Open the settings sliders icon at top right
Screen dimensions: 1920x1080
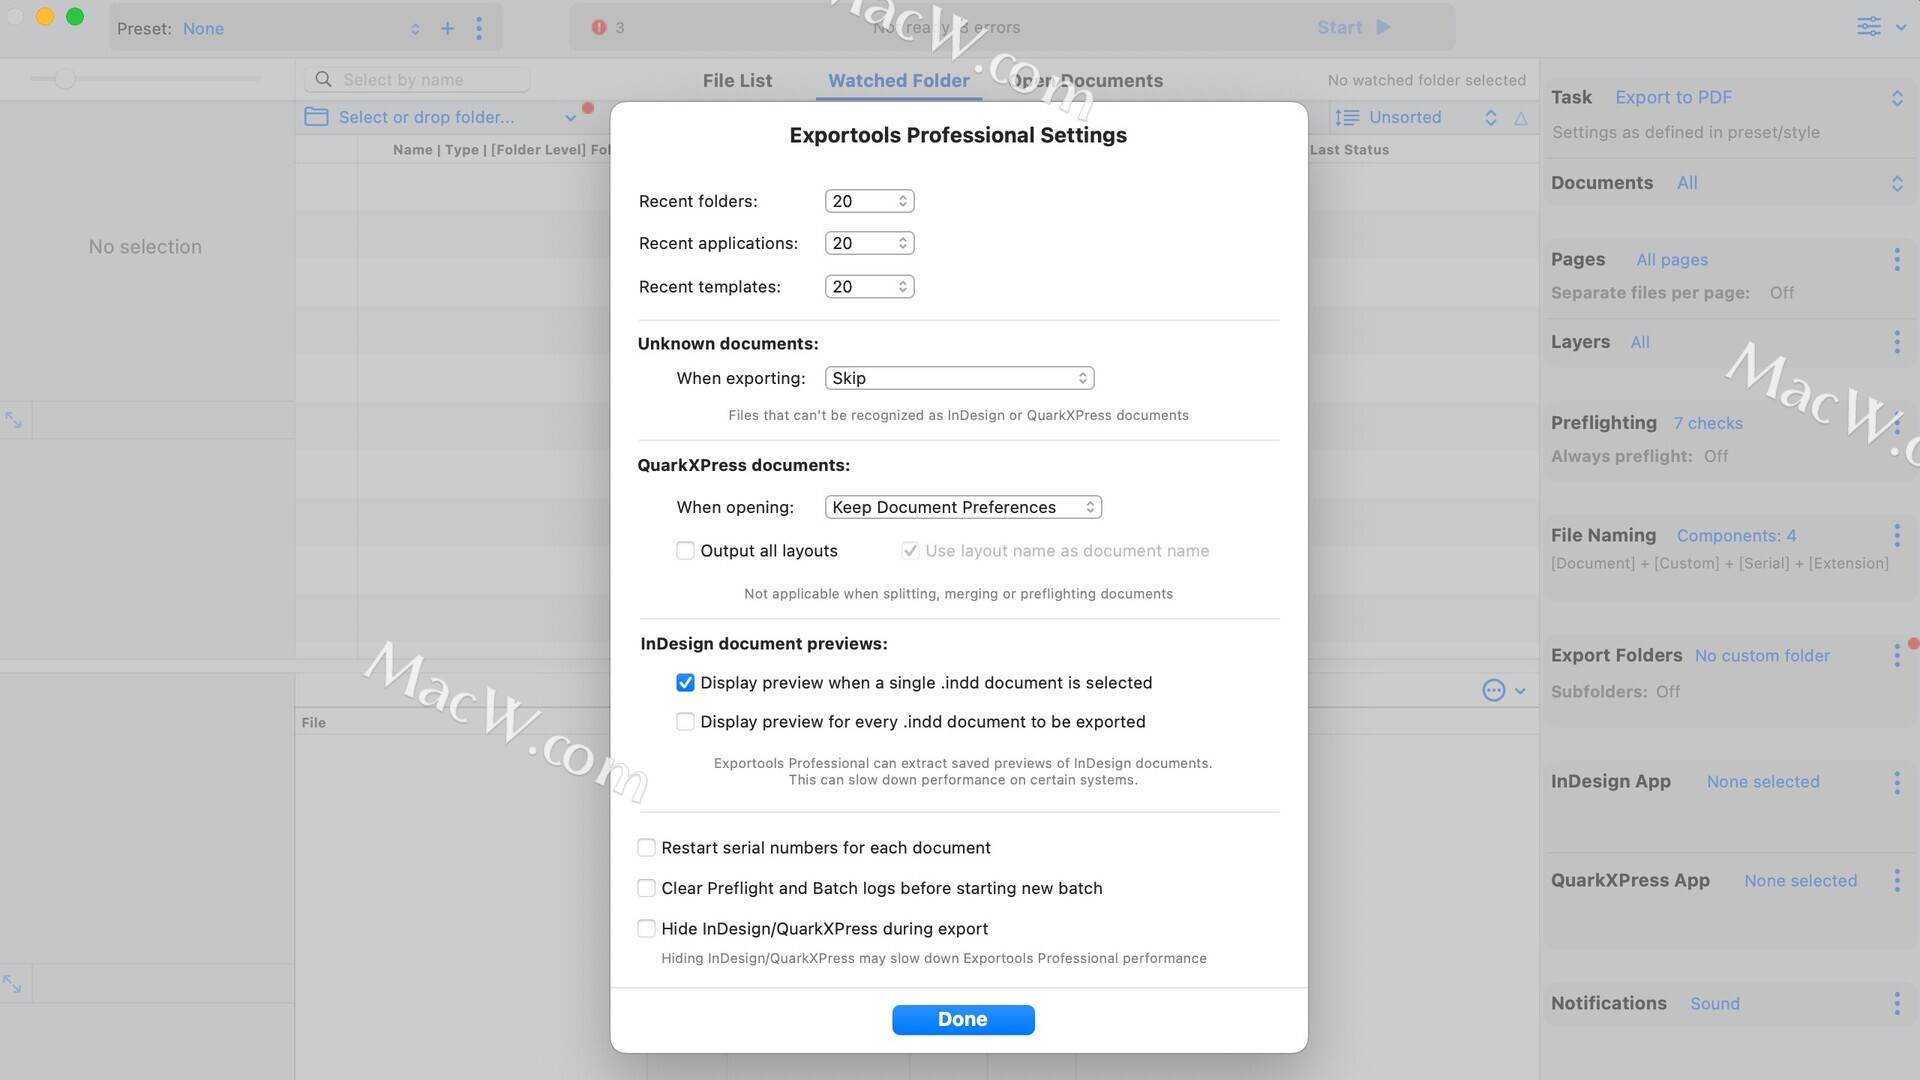click(x=1868, y=27)
